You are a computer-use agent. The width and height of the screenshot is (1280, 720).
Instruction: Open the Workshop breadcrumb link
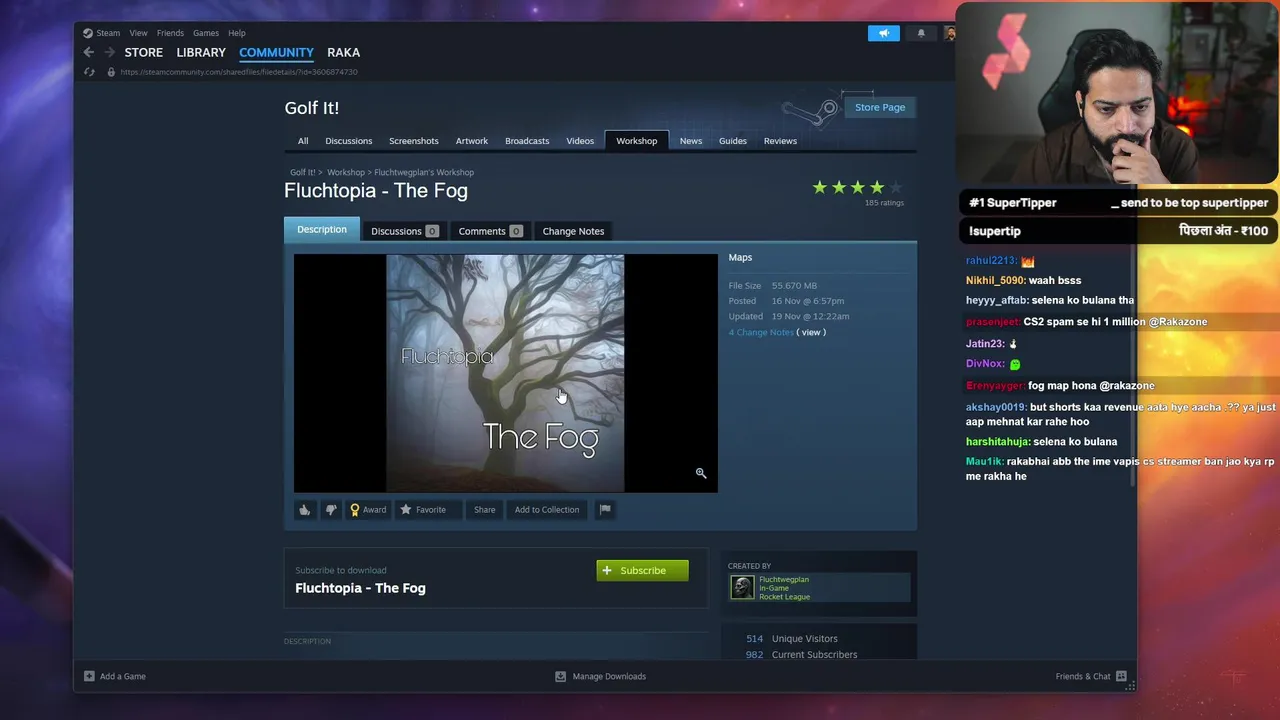pyautogui.click(x=346, y=172)
